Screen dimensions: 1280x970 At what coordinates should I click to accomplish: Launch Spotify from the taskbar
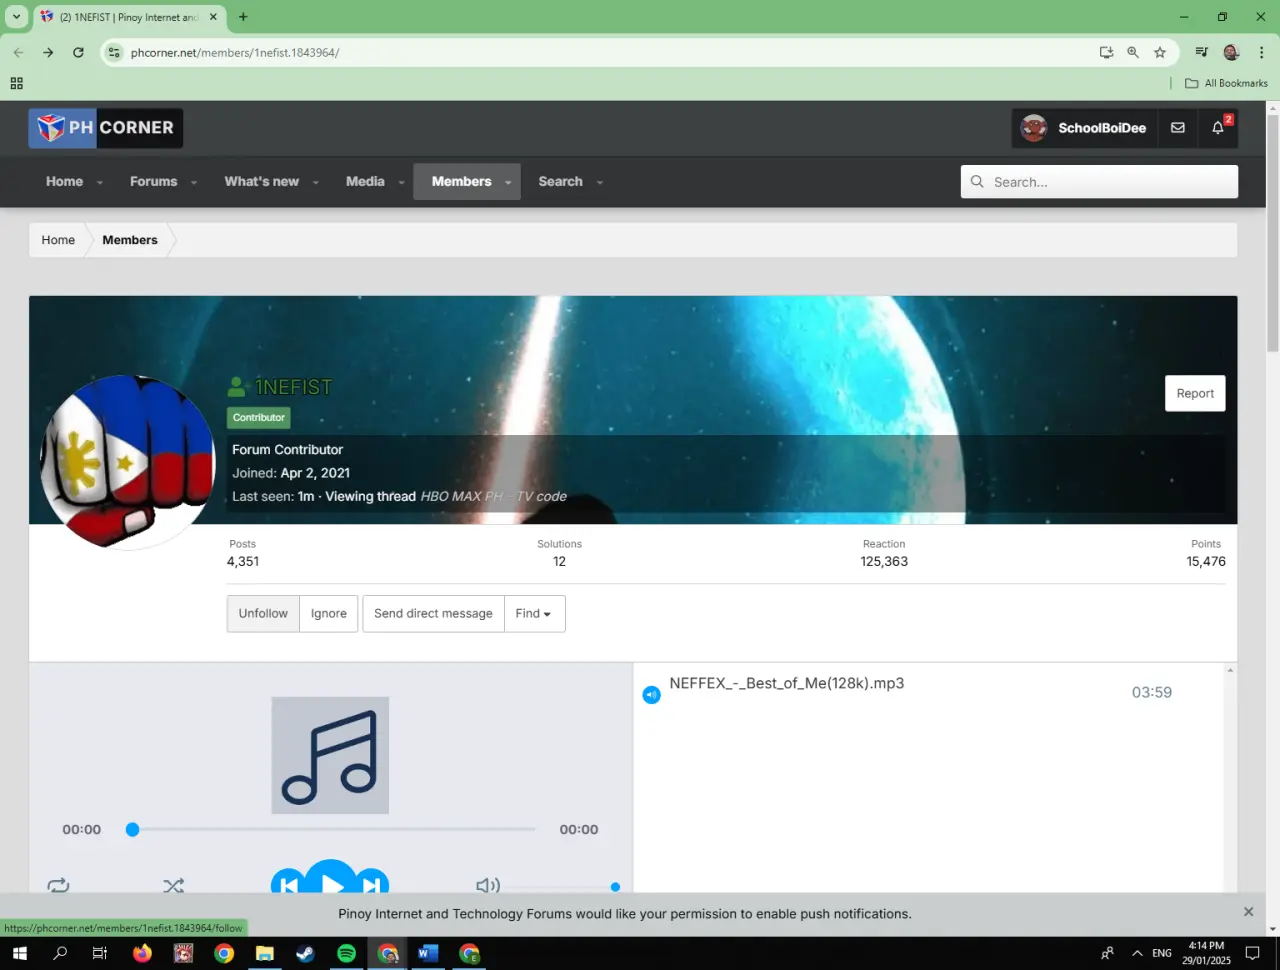(x=346, y=953)
